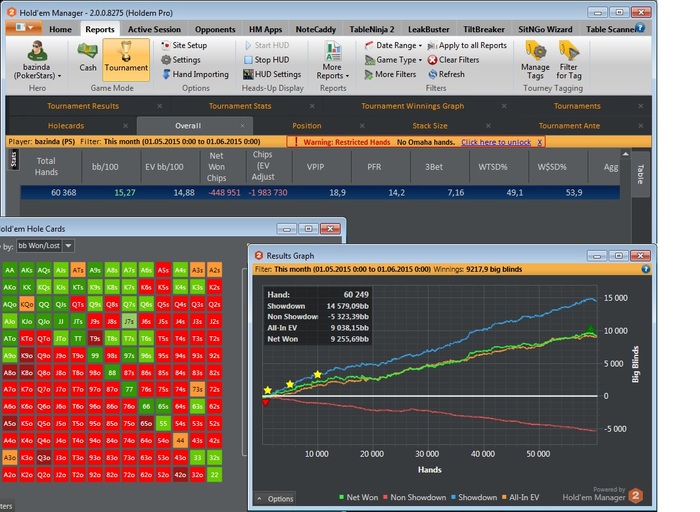The height and width of the screenshot is (512, 700).
Task: Click the 'Click here to unlock' link
Action: tap(496, 142)
